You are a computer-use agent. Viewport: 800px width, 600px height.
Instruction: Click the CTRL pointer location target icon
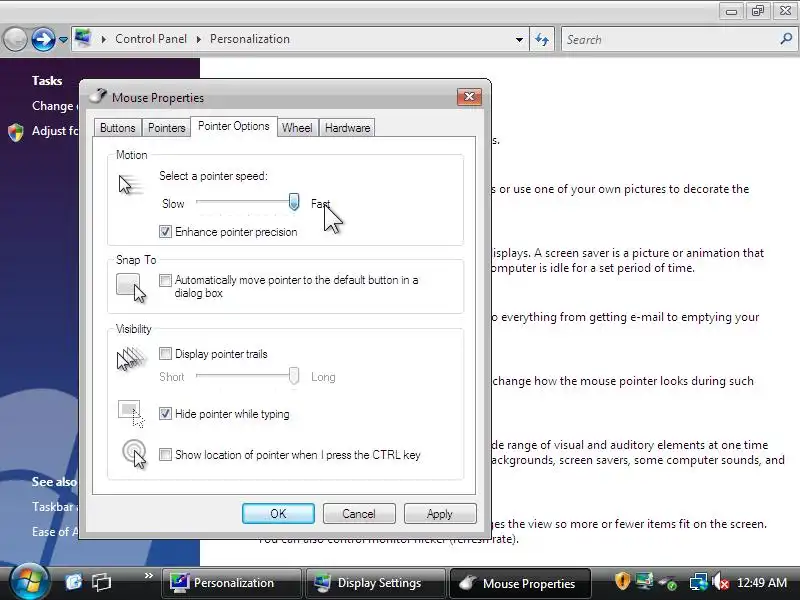[x=134, y=454]
